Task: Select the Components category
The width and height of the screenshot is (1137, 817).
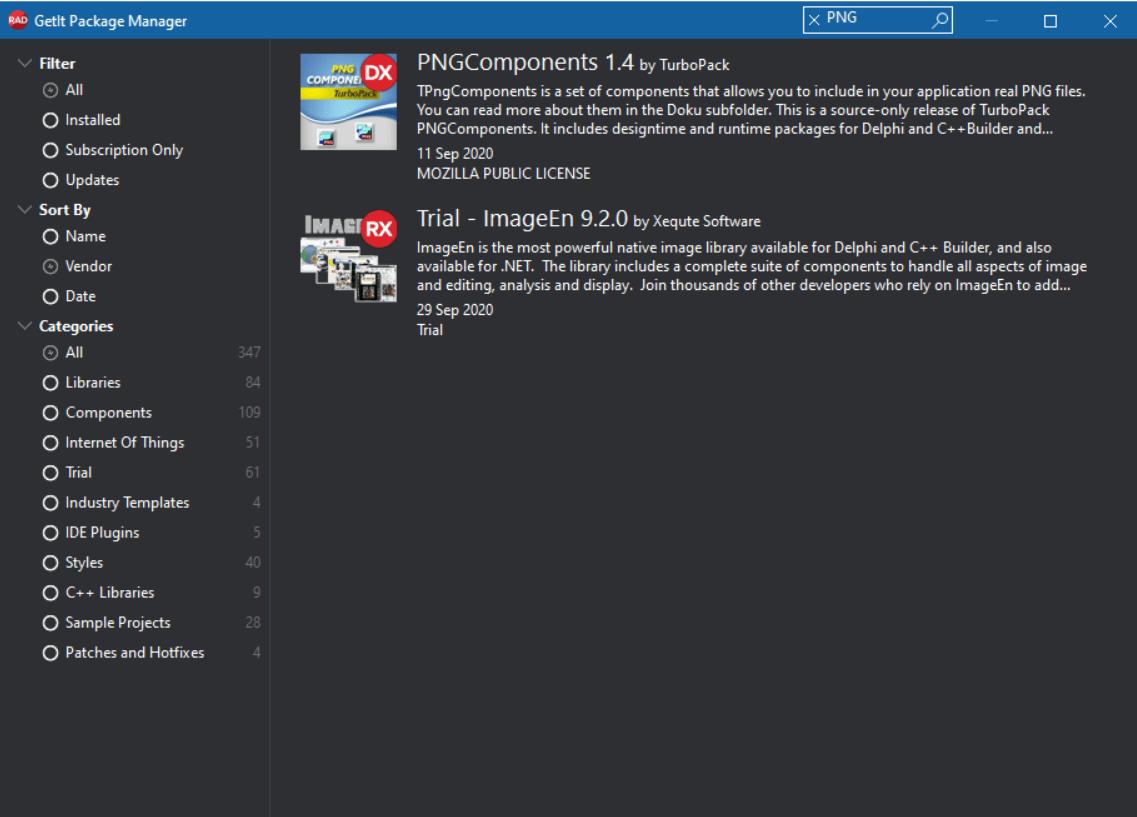Action: [x=97, y=412]
